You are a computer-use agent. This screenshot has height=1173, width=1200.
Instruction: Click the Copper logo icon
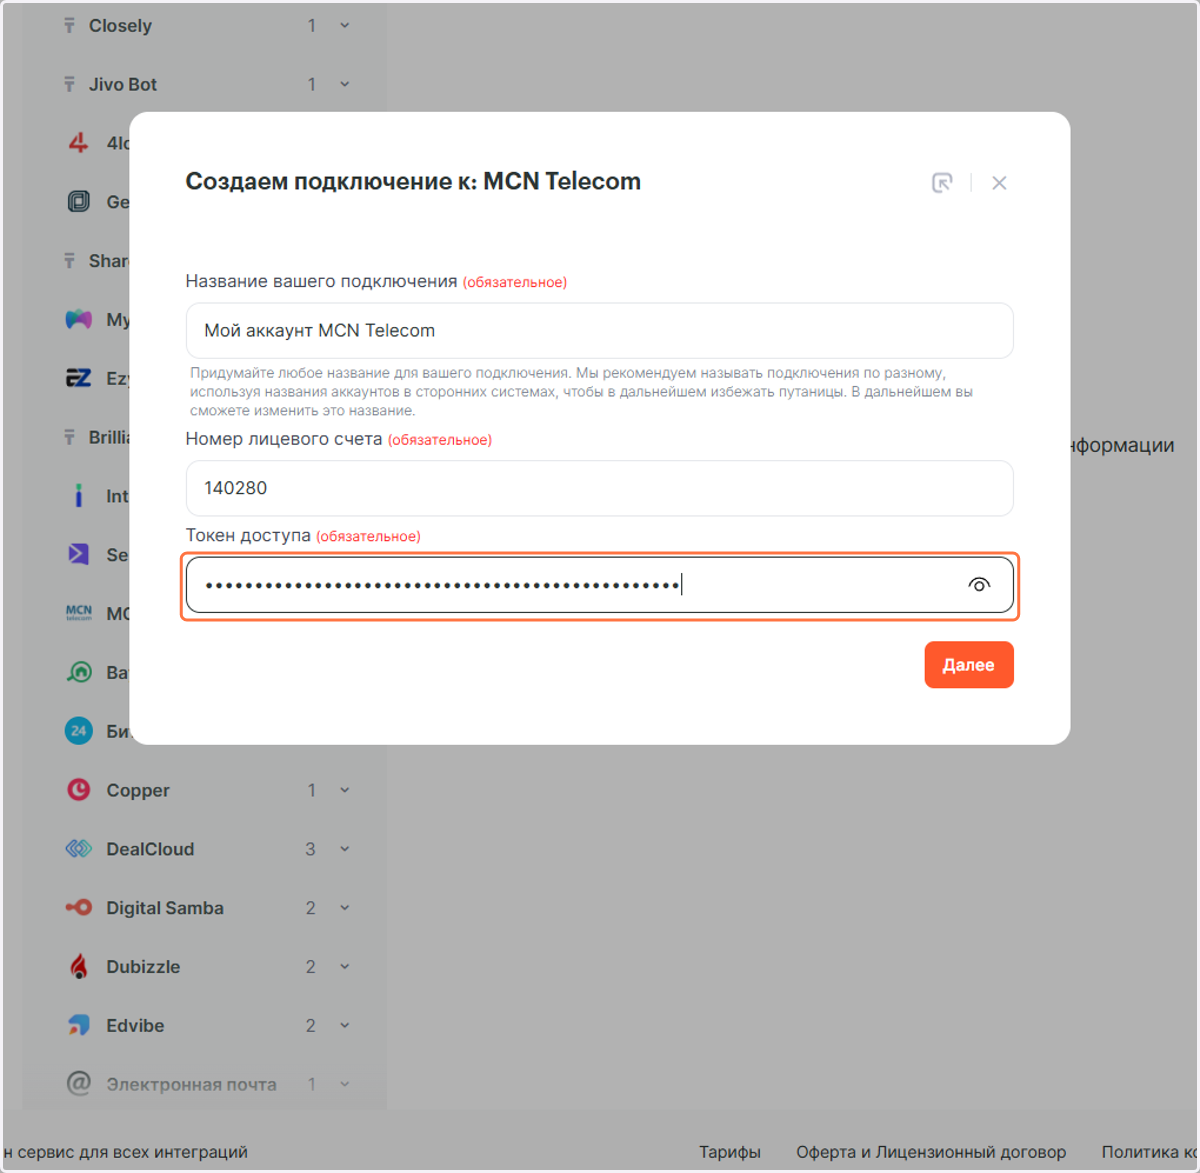[x=79, y=790]
